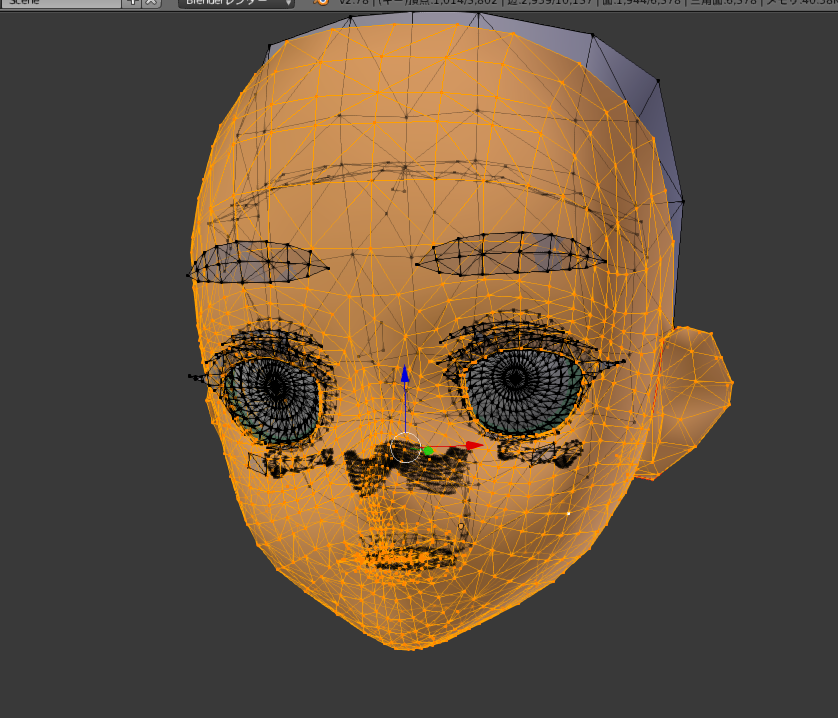Open the Blender render engine dropdown

(x=236, y=3)
